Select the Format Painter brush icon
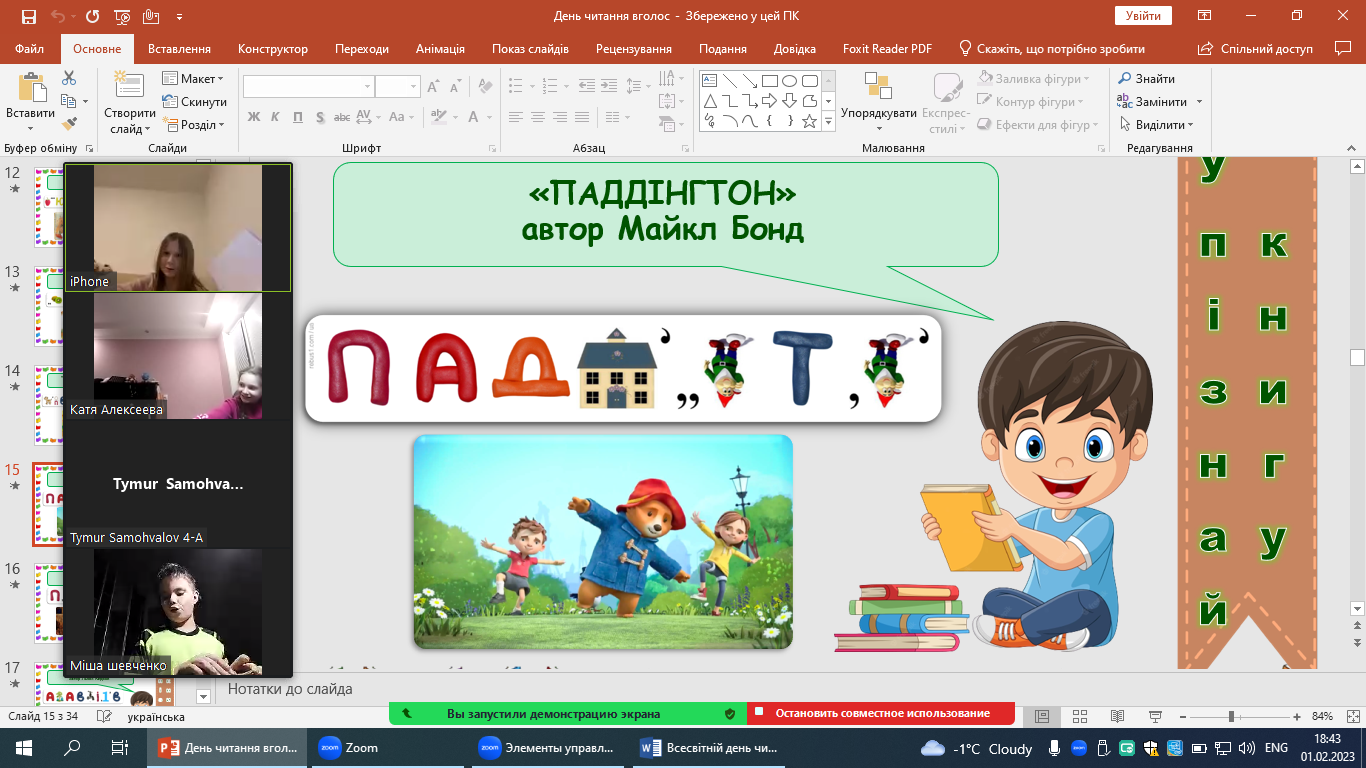This screenshot has height=768, width=1366. [69, 124]
